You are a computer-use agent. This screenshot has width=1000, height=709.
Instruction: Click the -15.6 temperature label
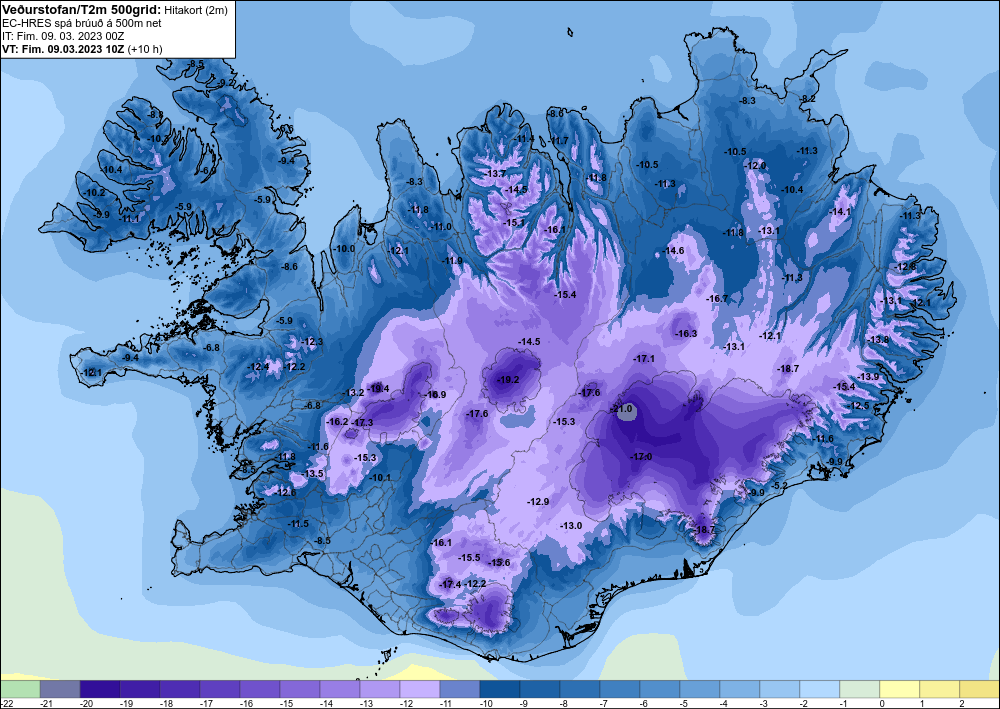499,562
